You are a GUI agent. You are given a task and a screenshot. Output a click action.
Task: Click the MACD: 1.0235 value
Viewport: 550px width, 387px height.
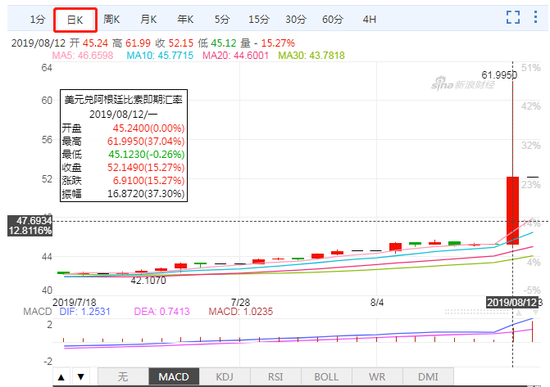[x=241, y=312]
